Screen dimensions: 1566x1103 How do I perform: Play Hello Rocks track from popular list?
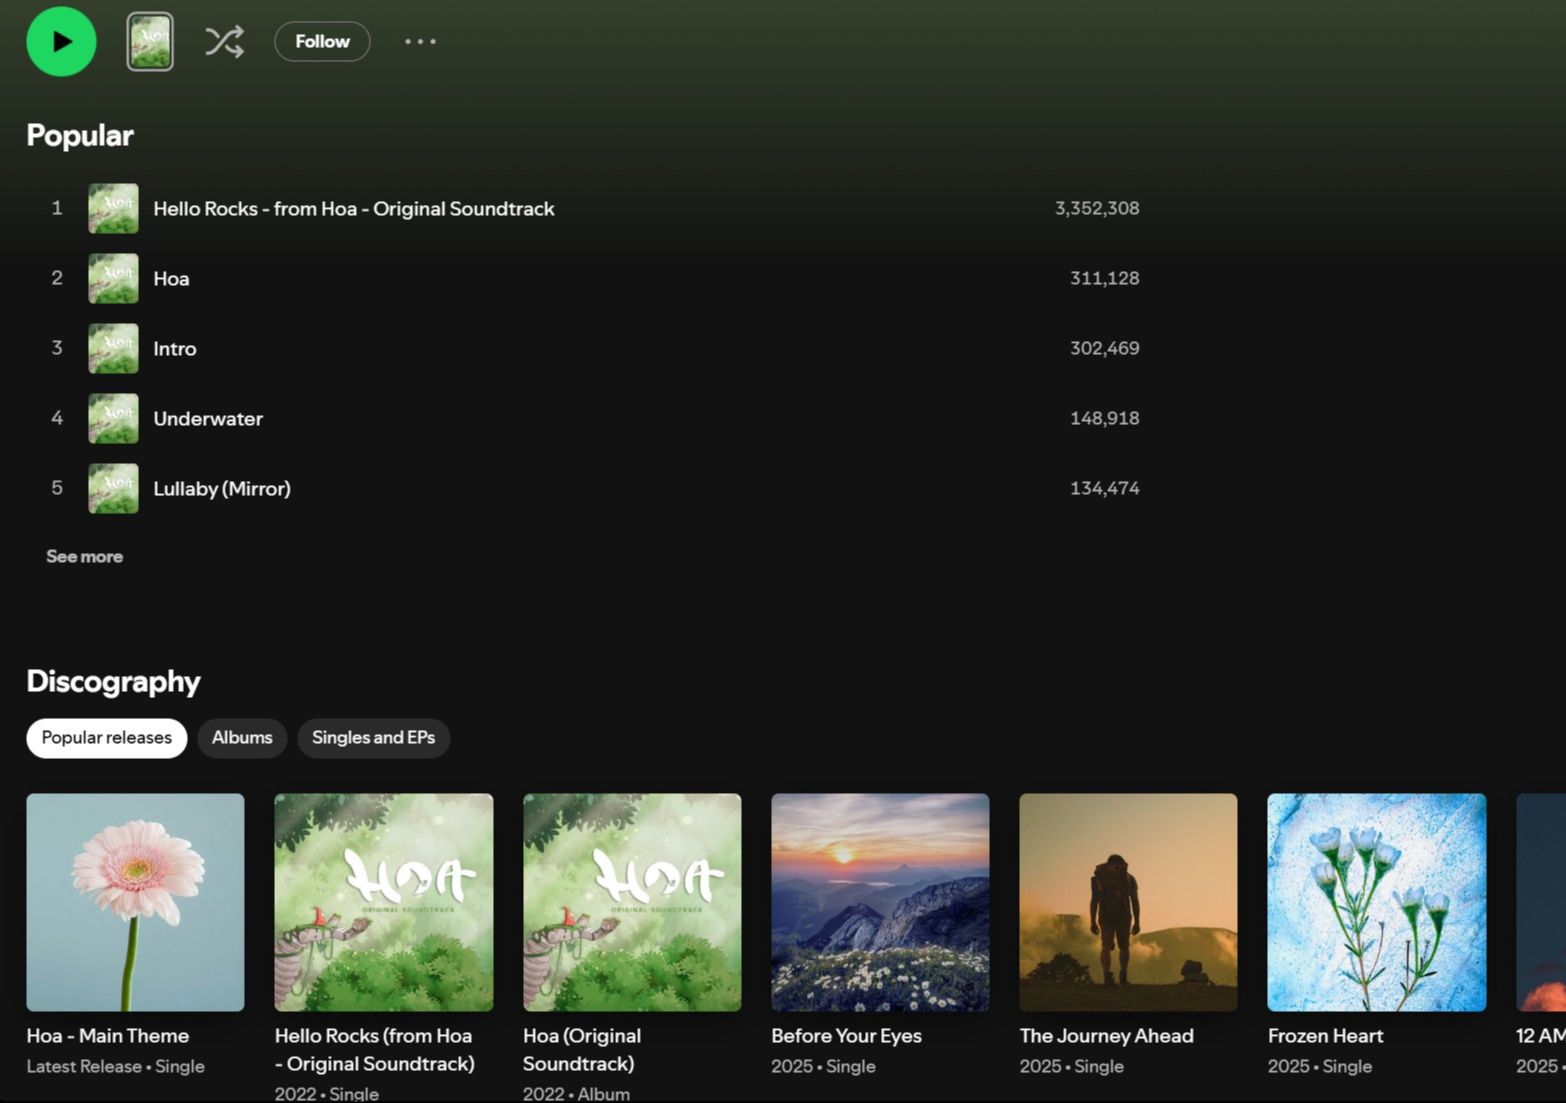tap(353, 208)
